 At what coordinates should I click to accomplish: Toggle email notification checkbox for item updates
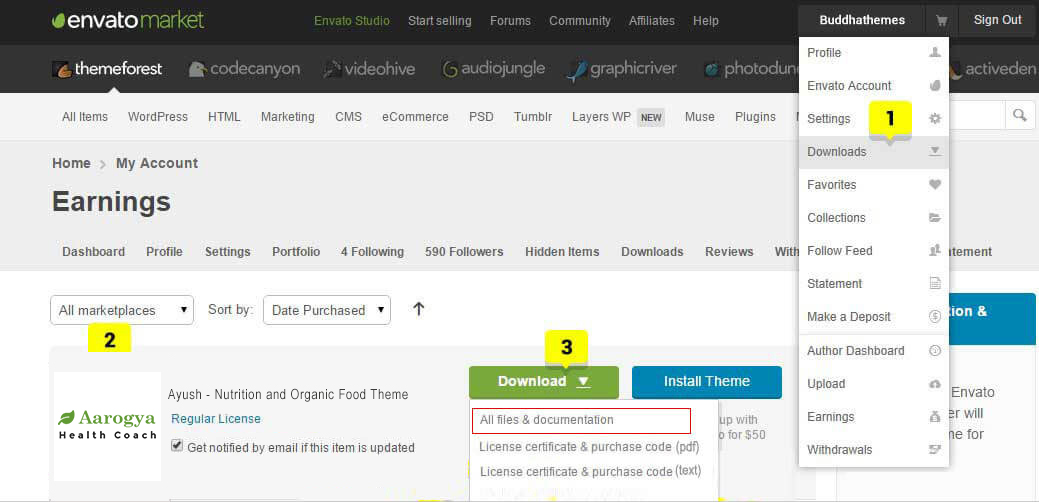pos(177,446)
